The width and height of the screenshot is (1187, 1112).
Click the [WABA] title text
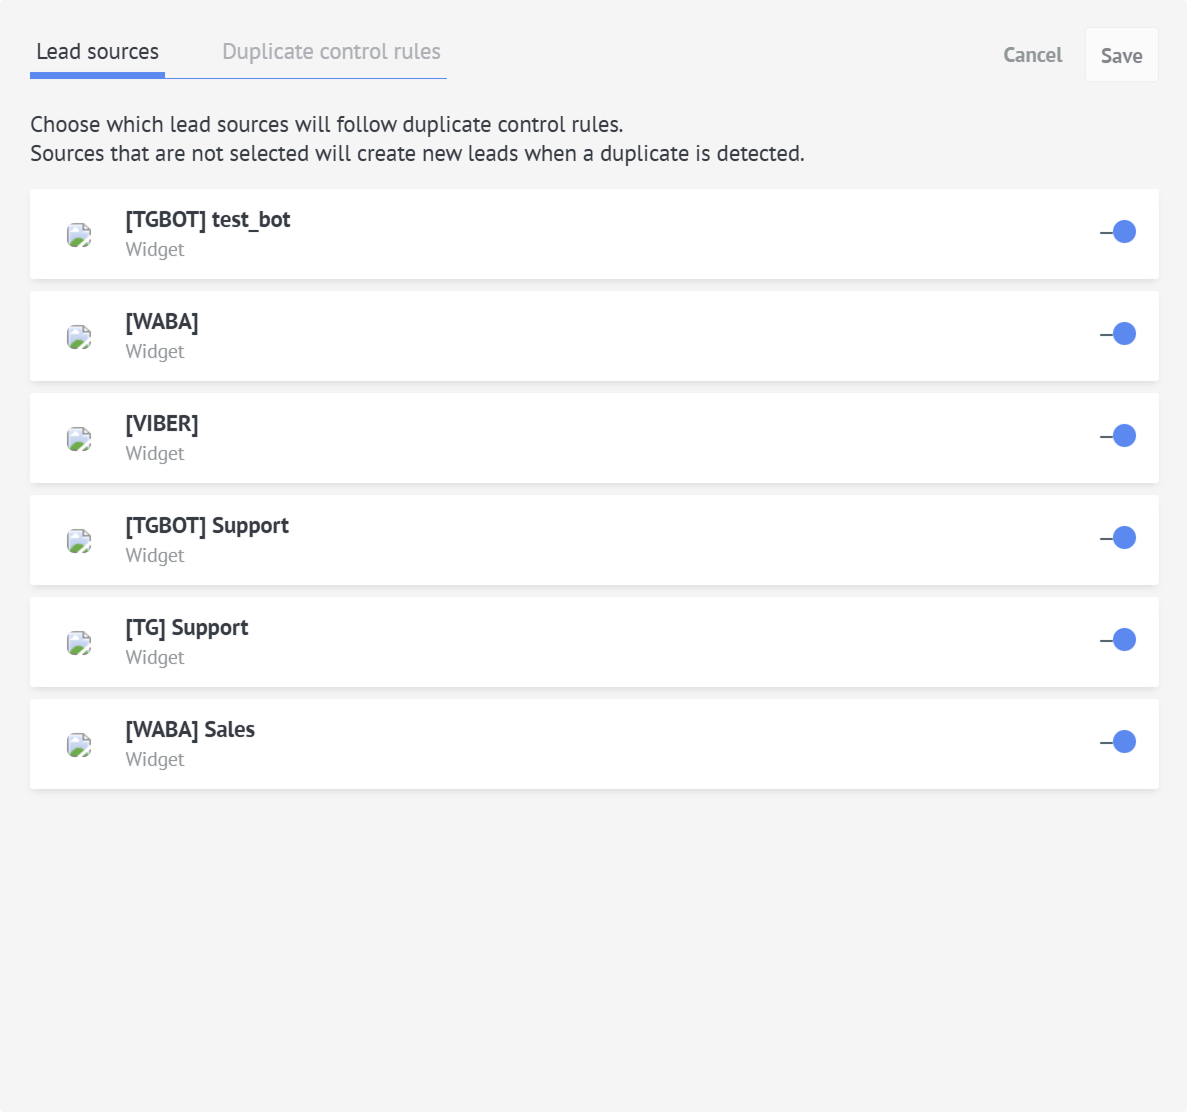click(x=162, y=322)
